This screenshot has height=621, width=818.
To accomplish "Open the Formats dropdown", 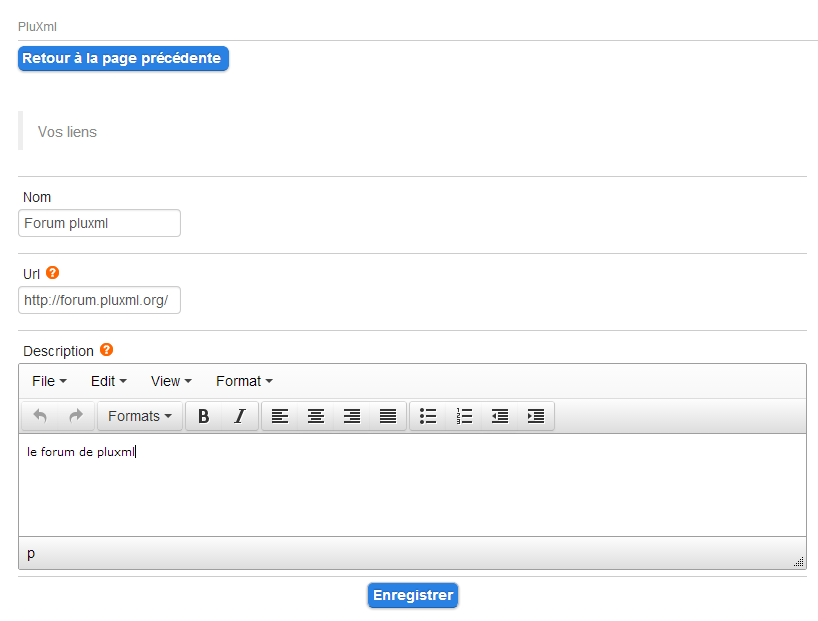I will tap(140, 416).
